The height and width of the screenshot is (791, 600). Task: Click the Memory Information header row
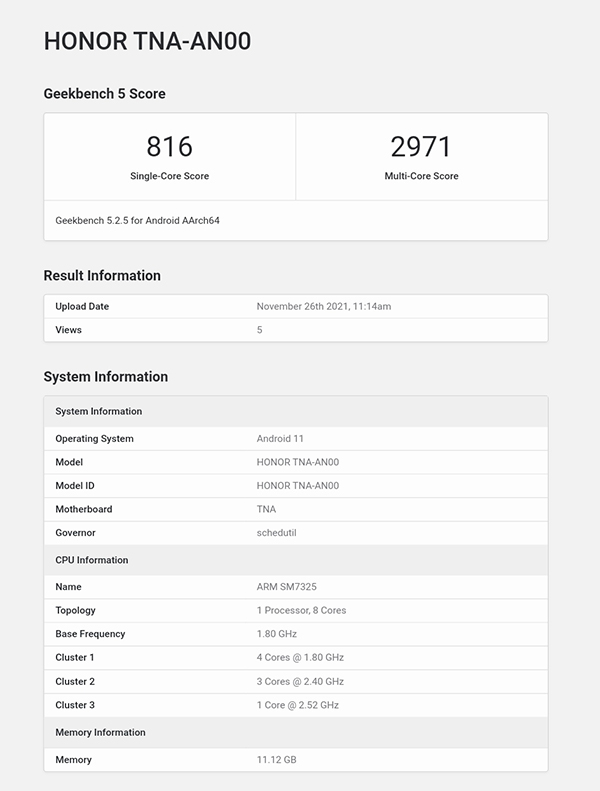[x=296, y=732]
